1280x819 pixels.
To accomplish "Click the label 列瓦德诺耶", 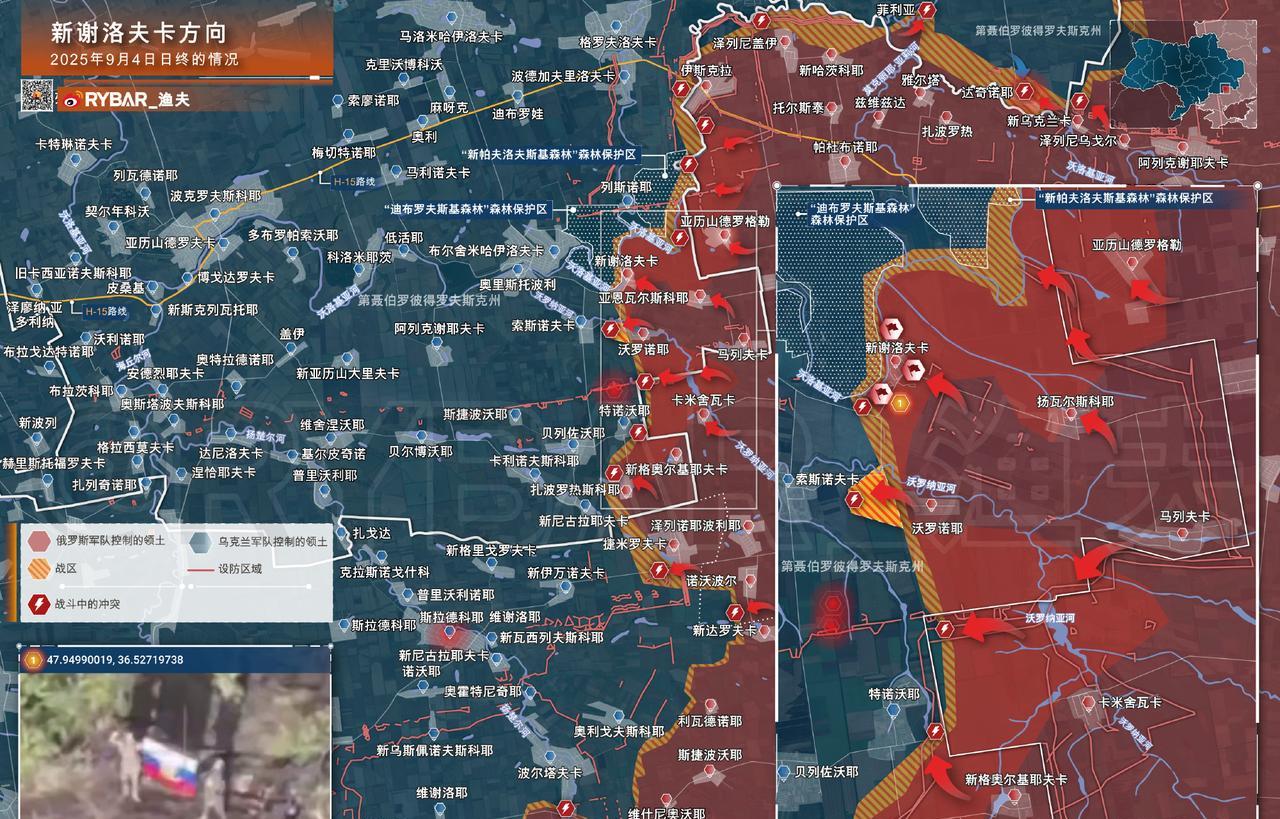I will (146, 173).
